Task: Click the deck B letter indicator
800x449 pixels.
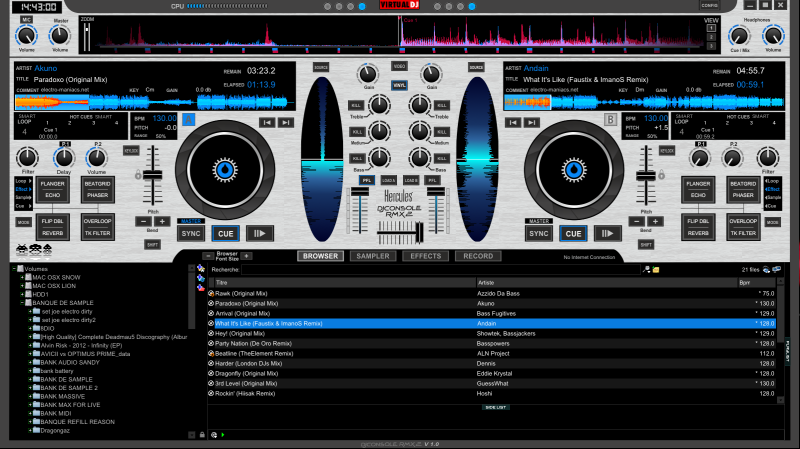Action: [x=610, y=120]
